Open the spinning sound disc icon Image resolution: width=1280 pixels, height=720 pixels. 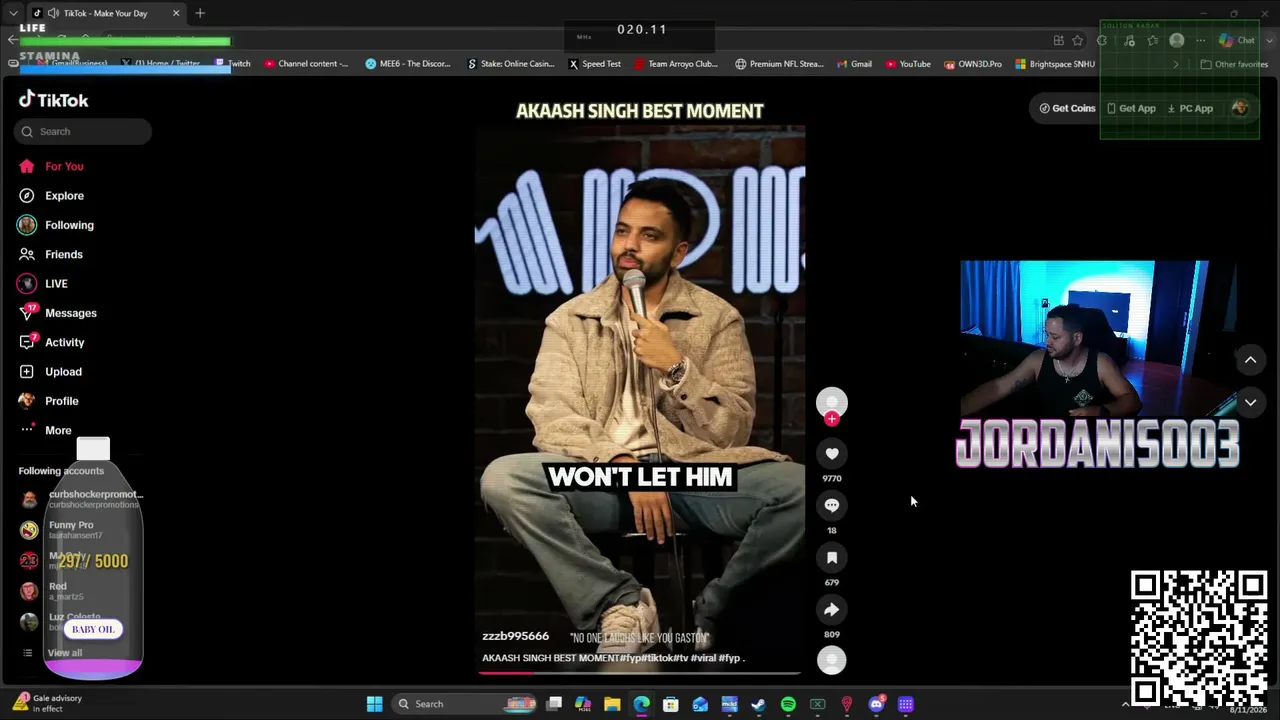click(832, 660)
